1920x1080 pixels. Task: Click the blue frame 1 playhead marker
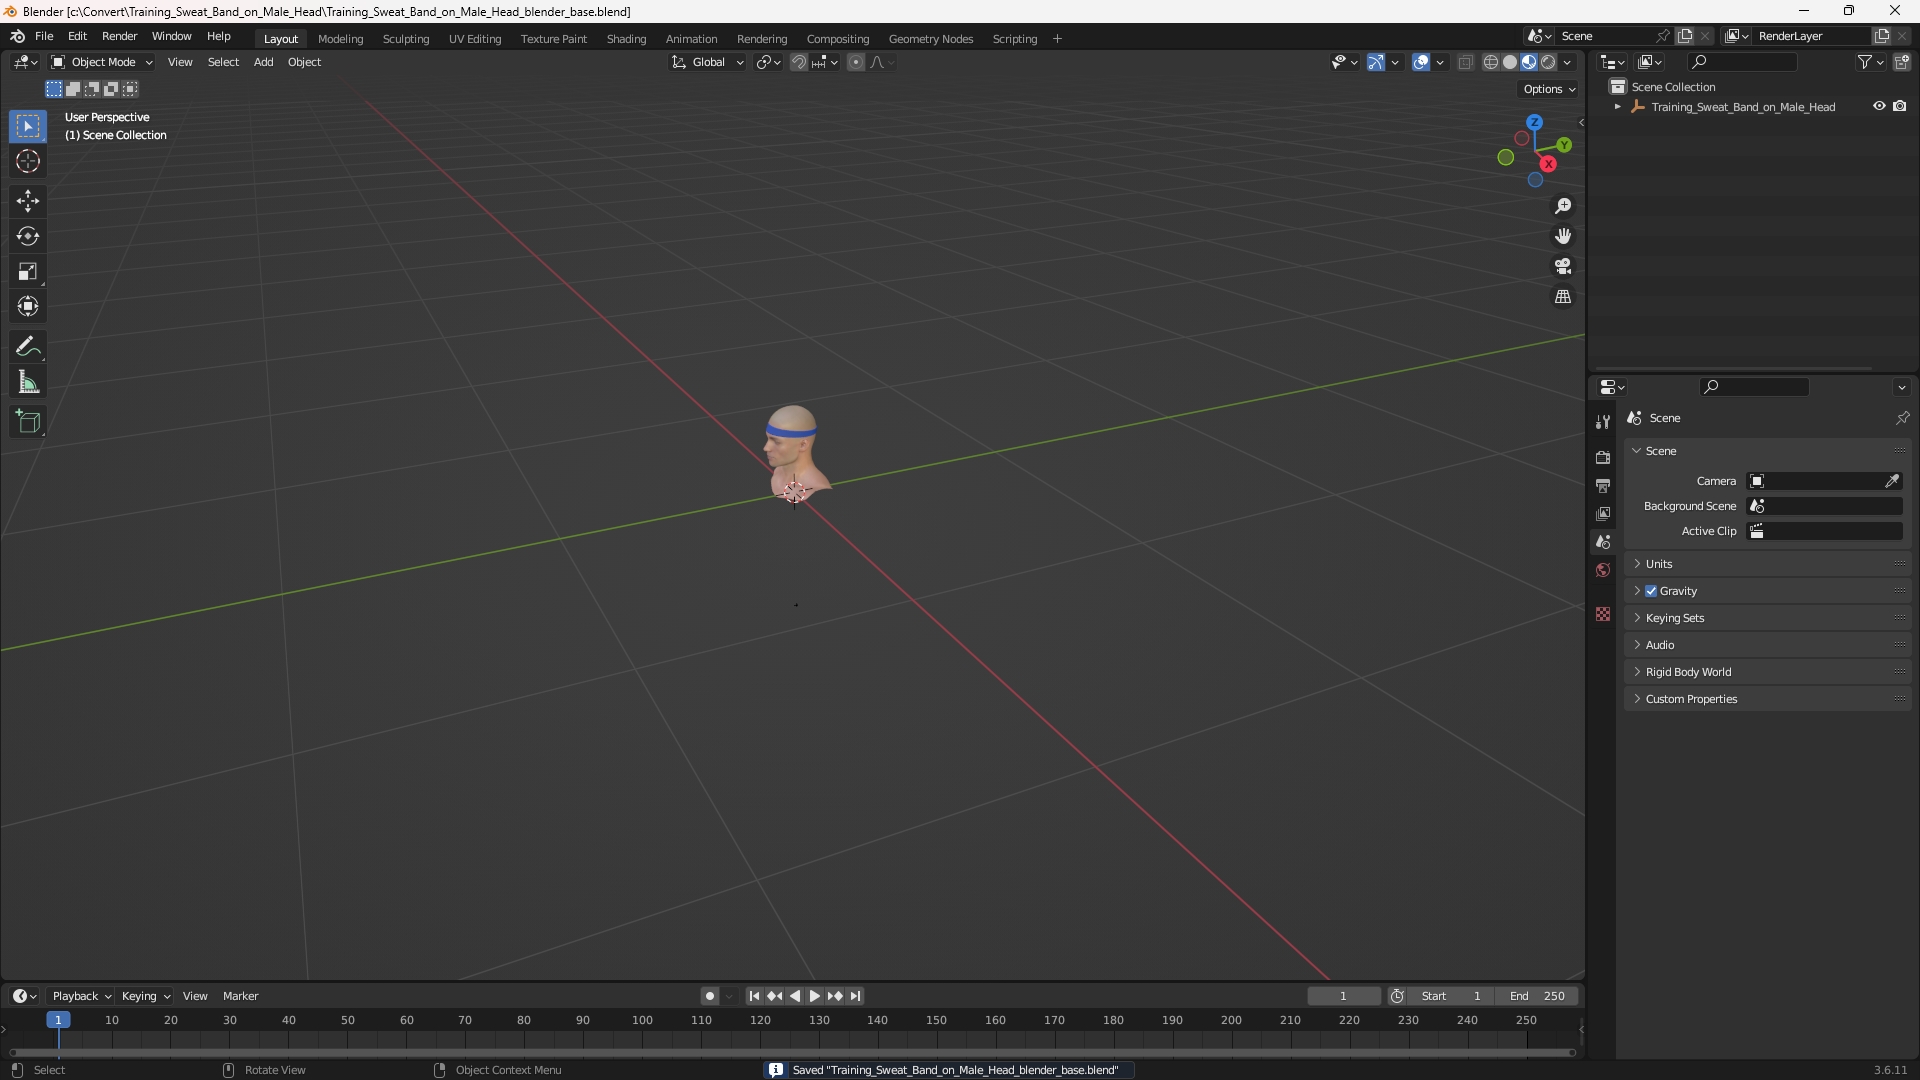(58, 1020)
